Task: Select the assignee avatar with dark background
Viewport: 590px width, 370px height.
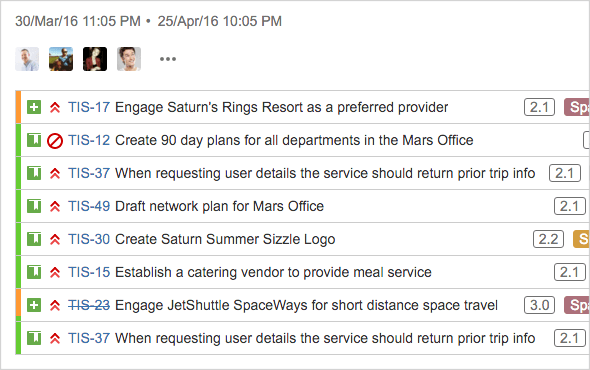Action: click(95, 59)
